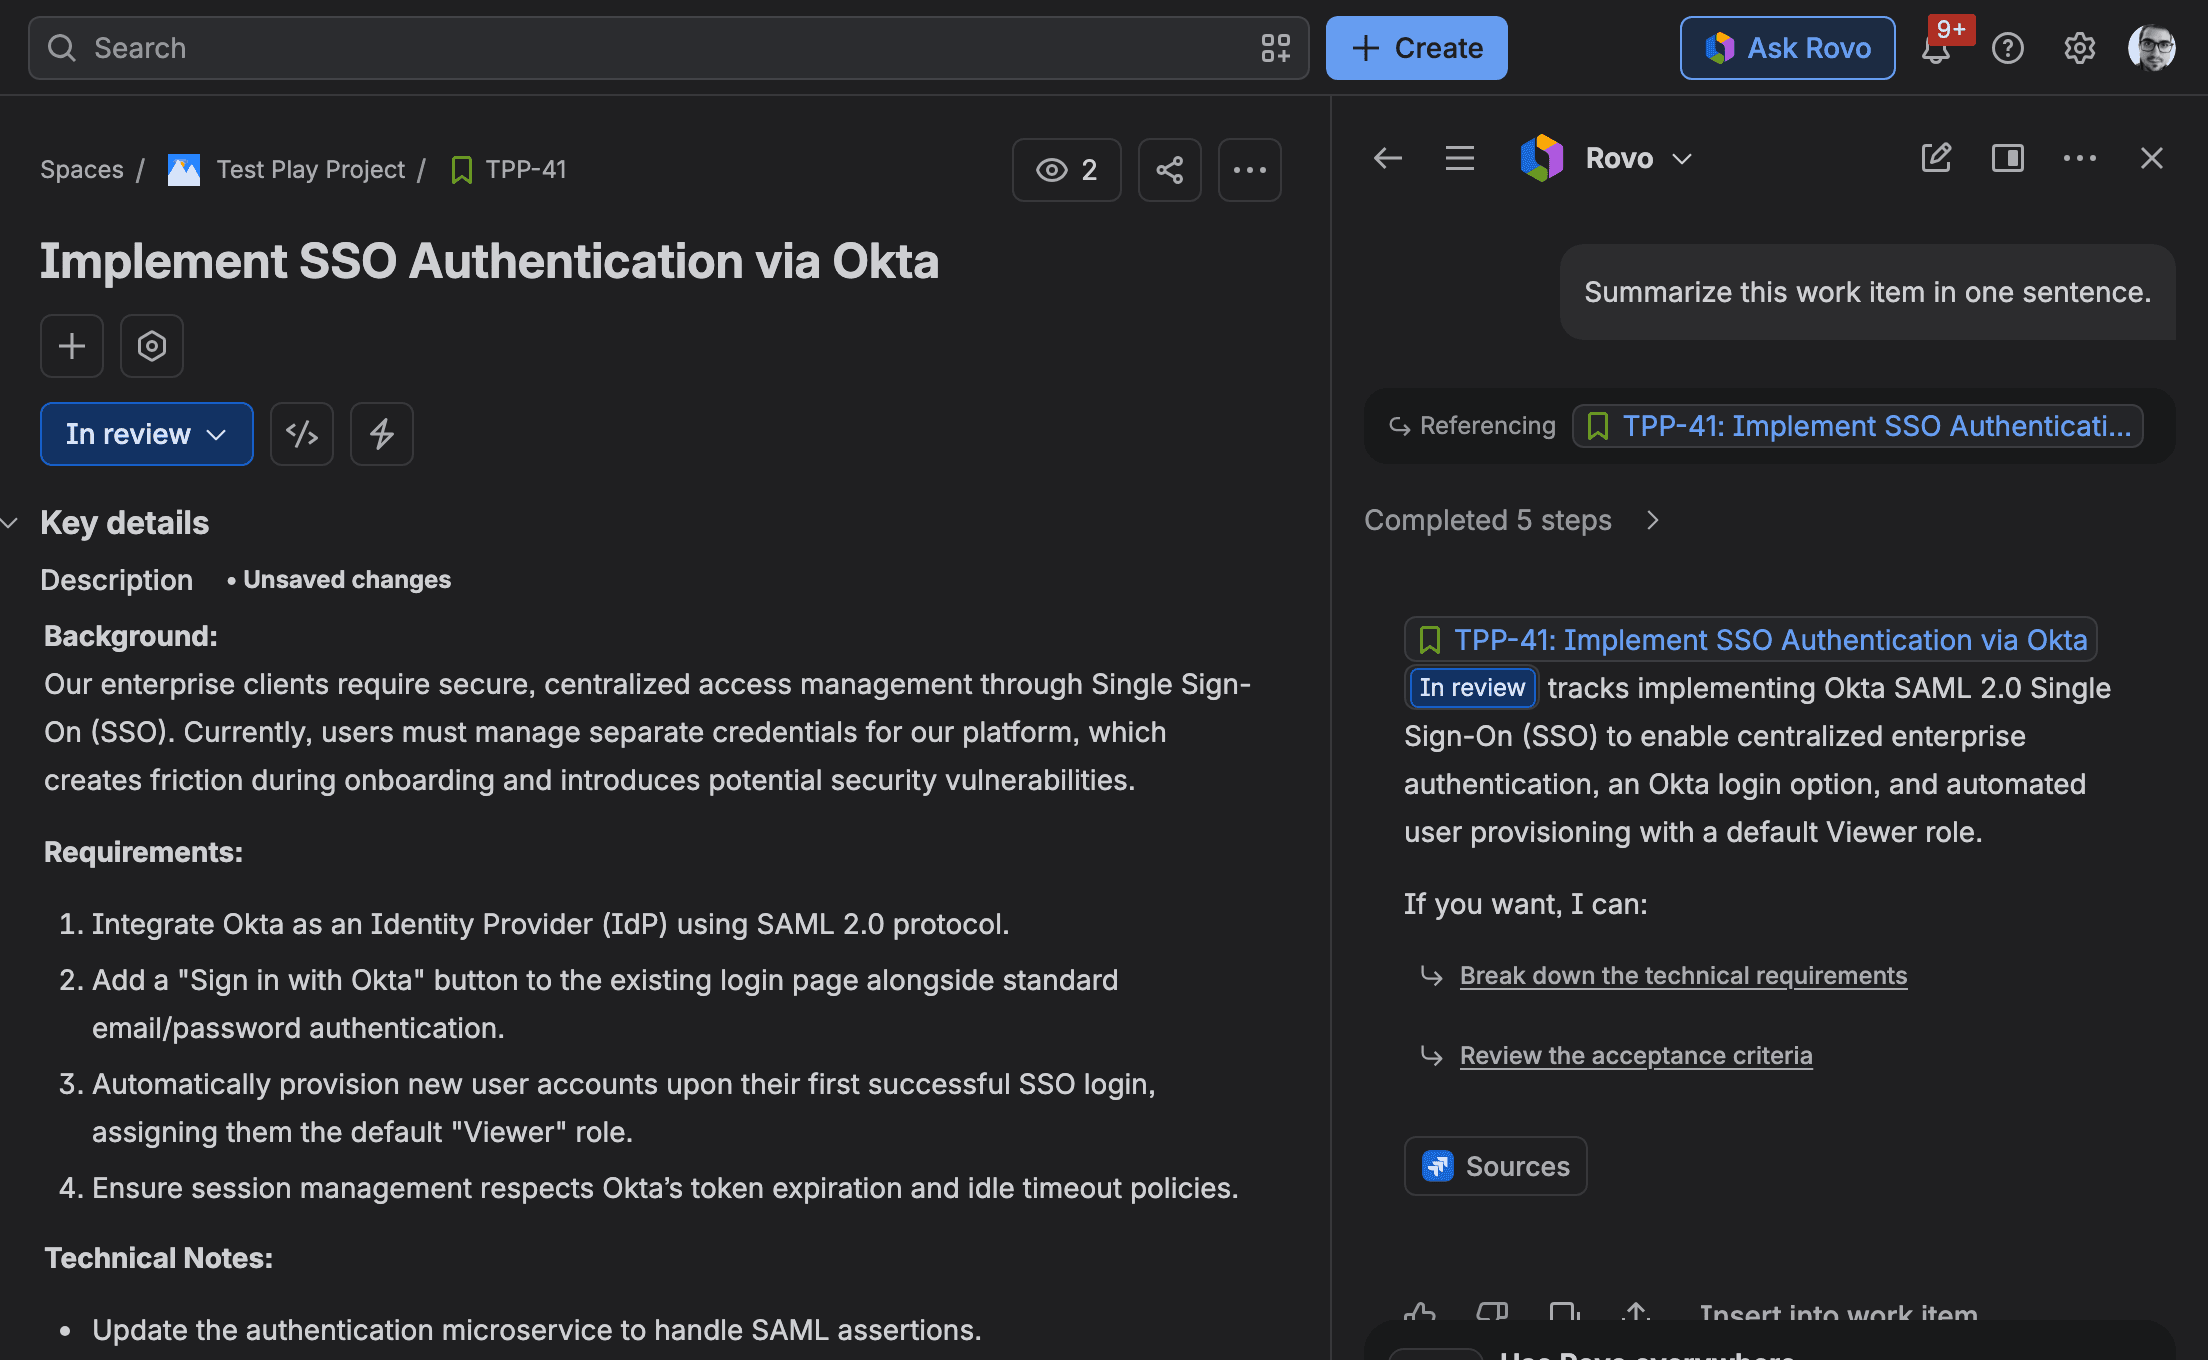Open TPP-41 breadcrumb link
This screenshot has height=1360, width=2208.
526,170
